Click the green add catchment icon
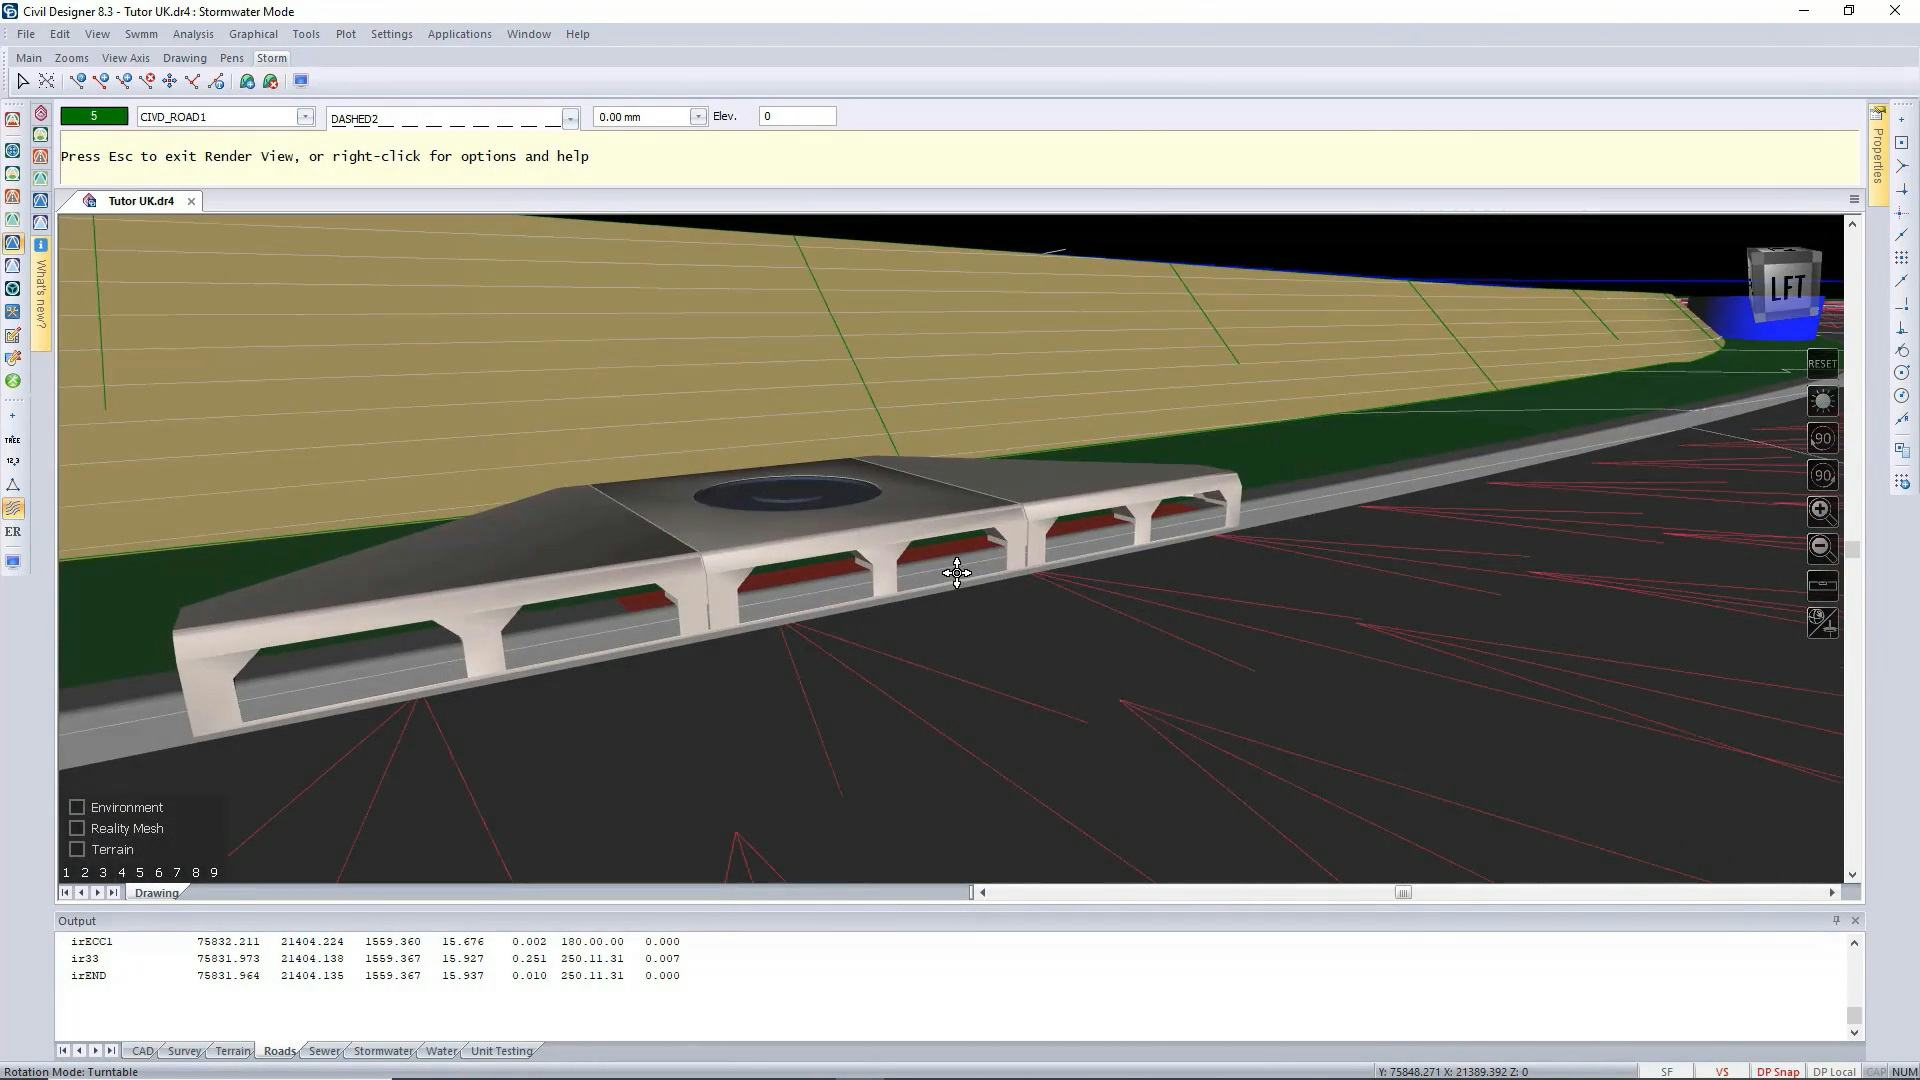Image resolution: width=1920 pixels, height=1080 pixels. pyautogui.click(x=247, y=81)
